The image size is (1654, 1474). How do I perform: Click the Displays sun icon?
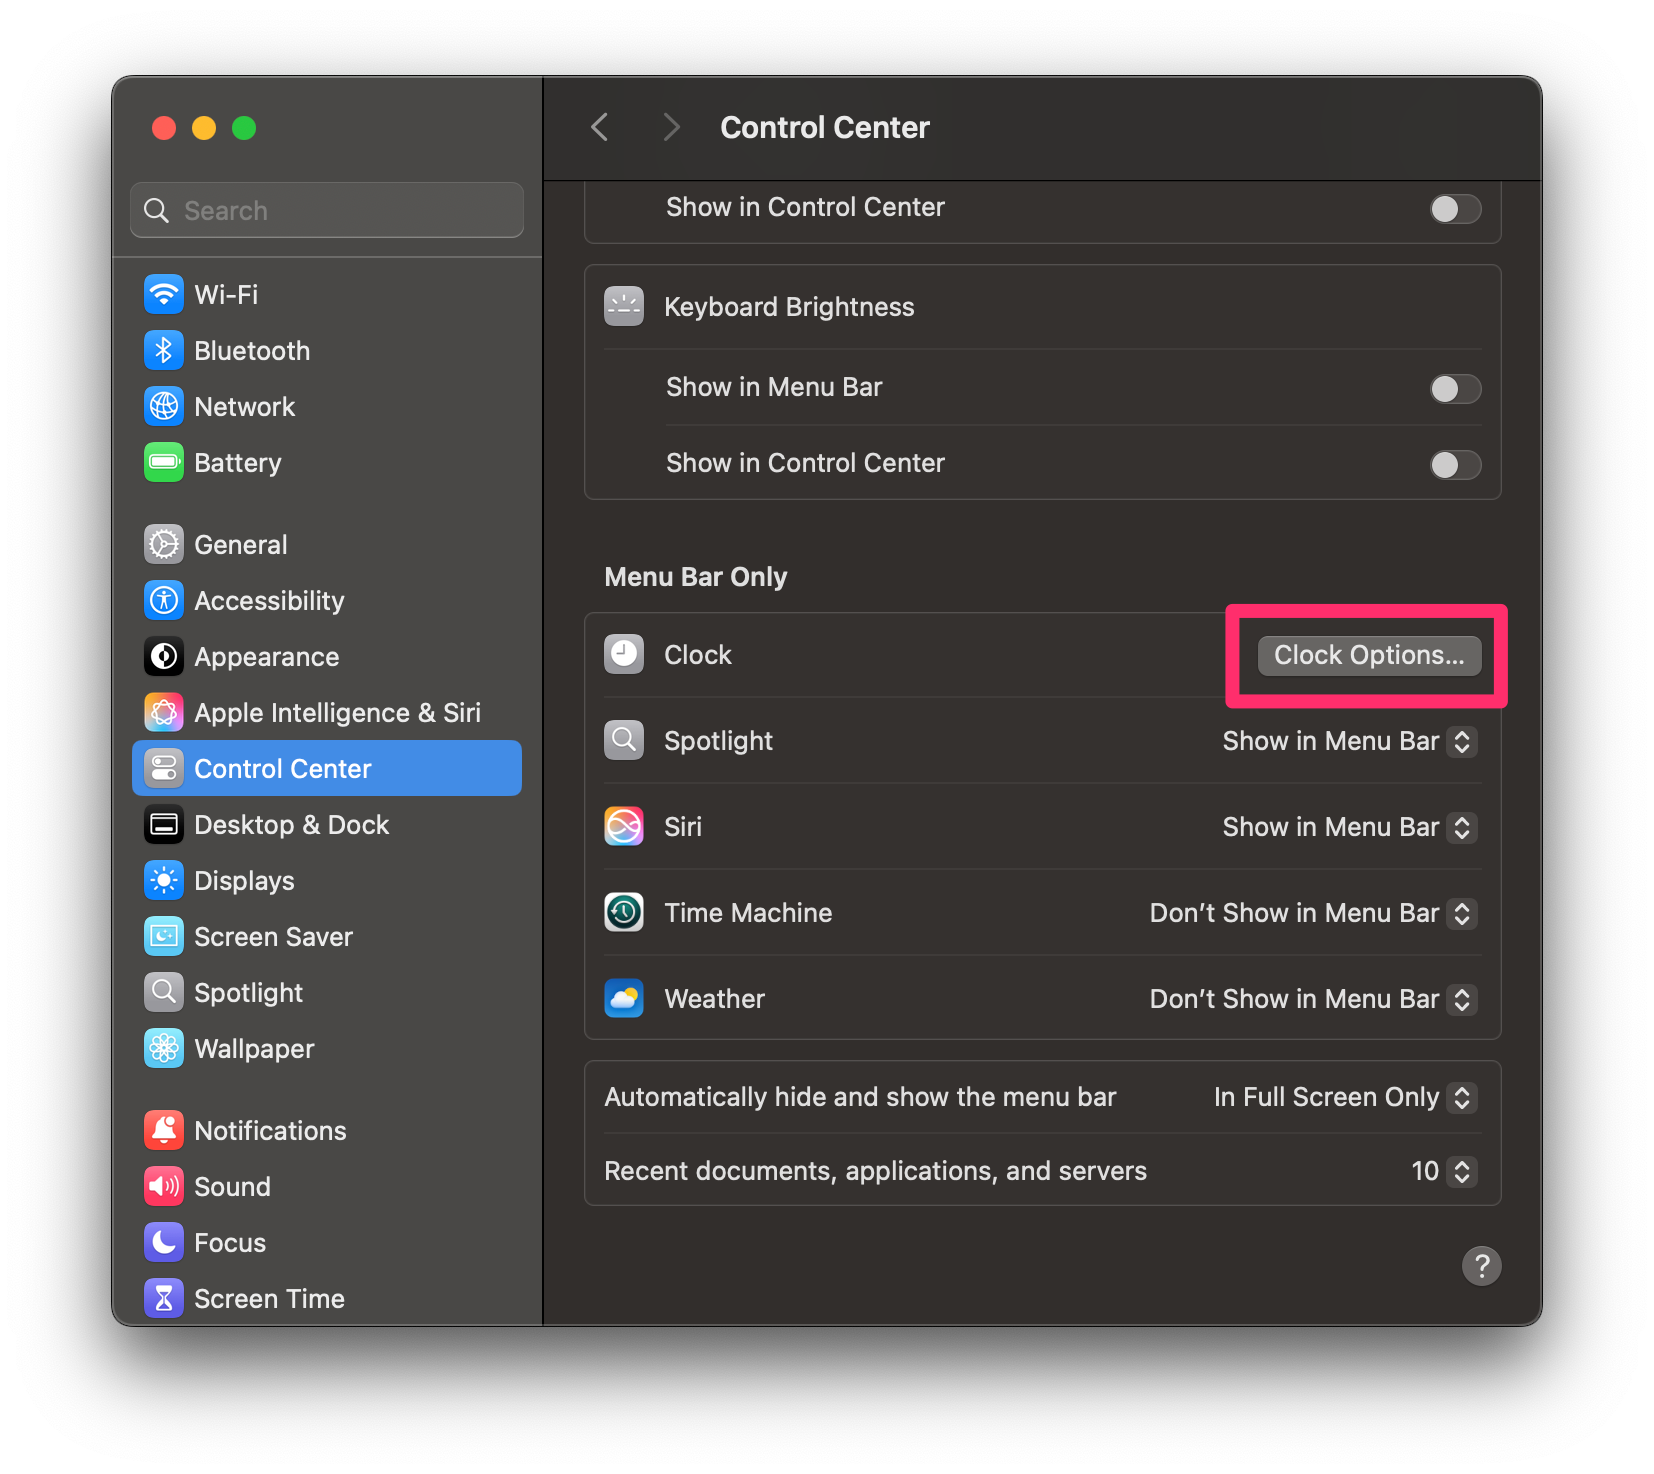(164, 880)
